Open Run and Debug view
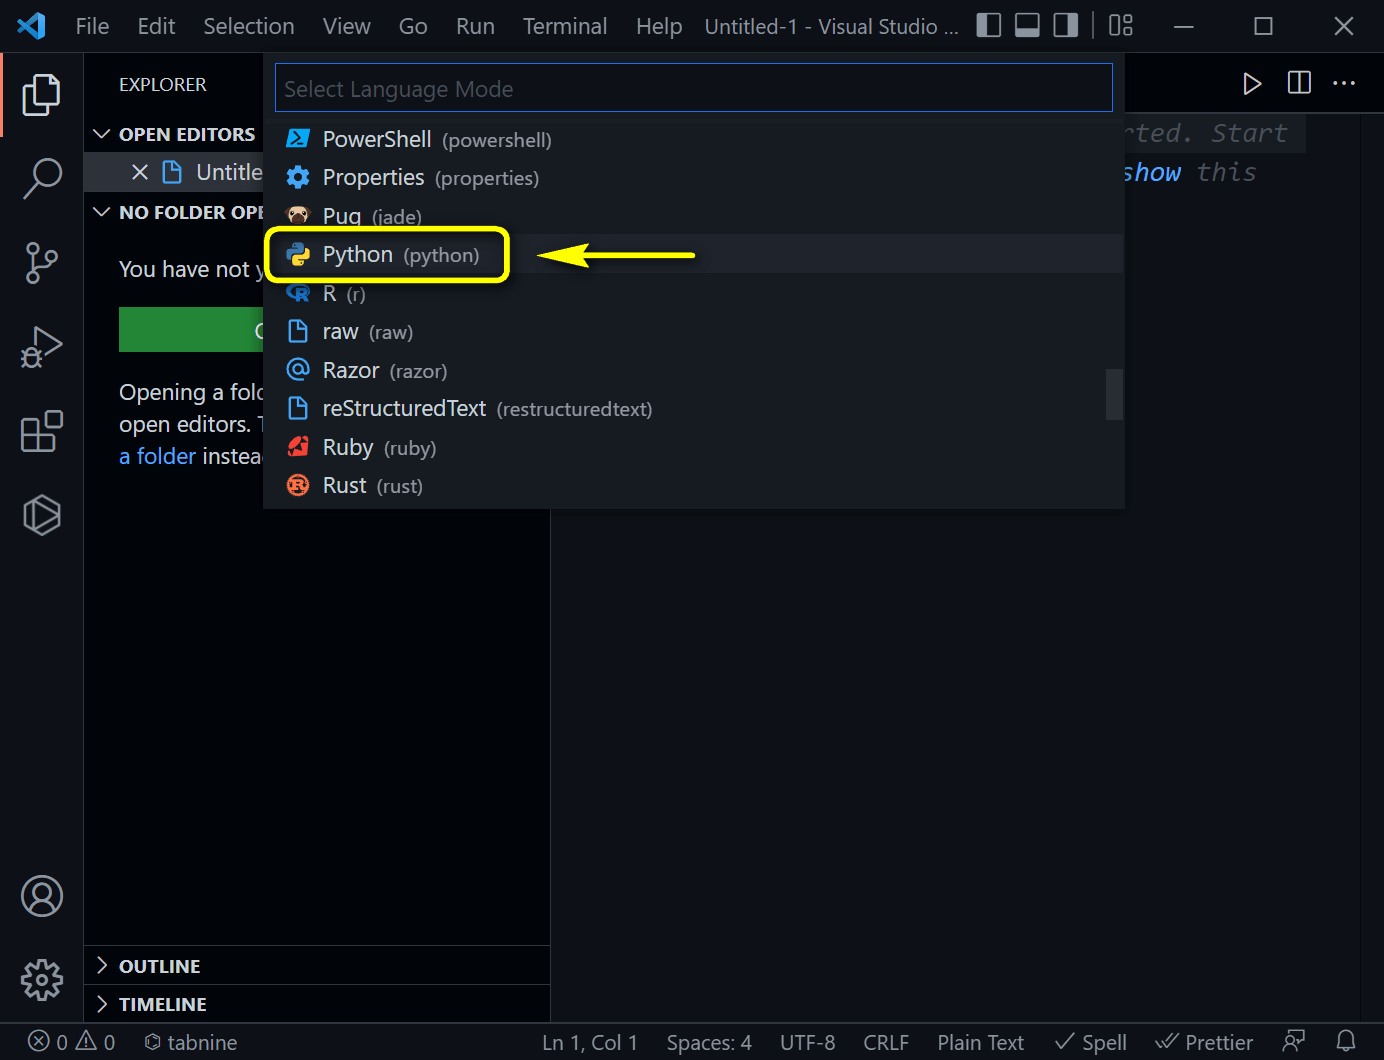This screenshot has height=1060, width=1384. point(42,347)
